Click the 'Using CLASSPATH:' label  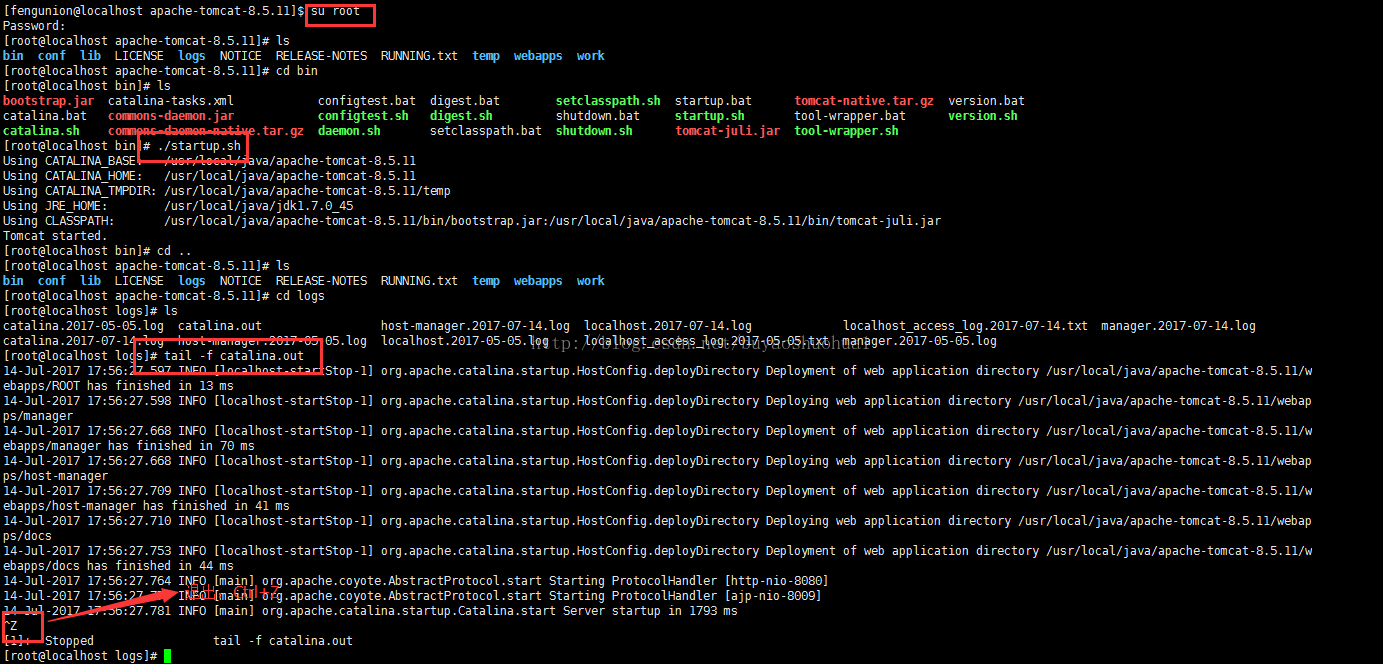58,221
